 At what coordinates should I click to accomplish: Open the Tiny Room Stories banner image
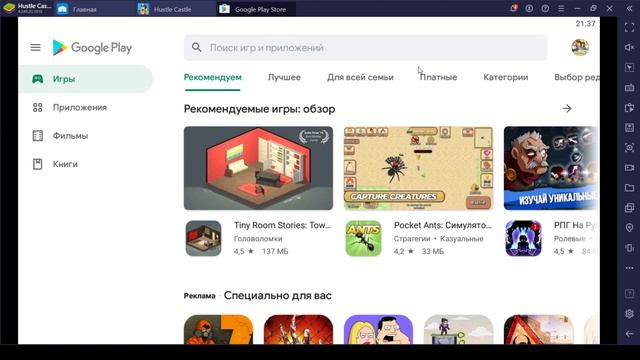click(258, 168)
